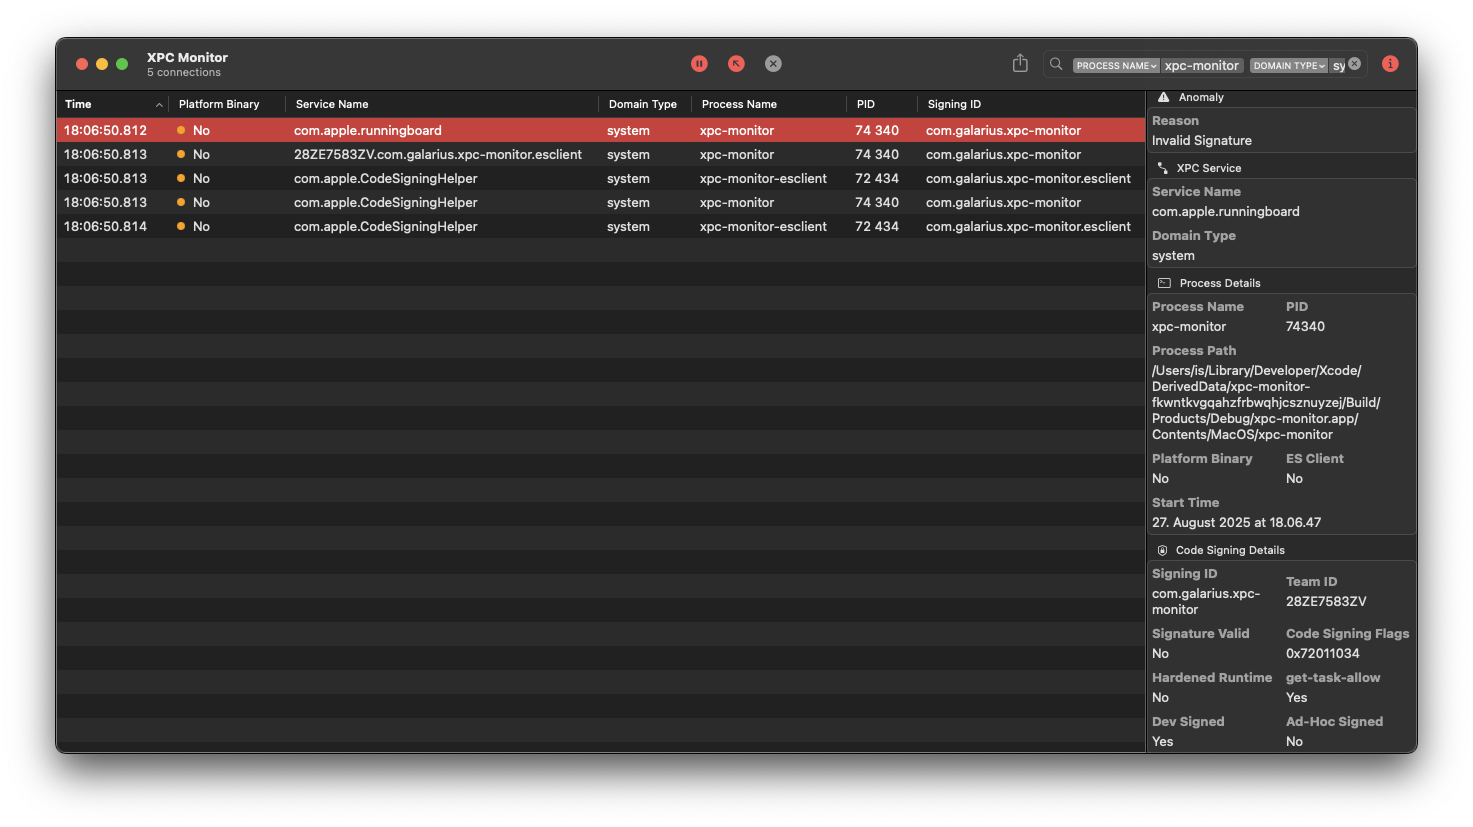The image size is (1473, 827).
Task: Click the red arrow toolbar button
Action: (x=736, y=64)
